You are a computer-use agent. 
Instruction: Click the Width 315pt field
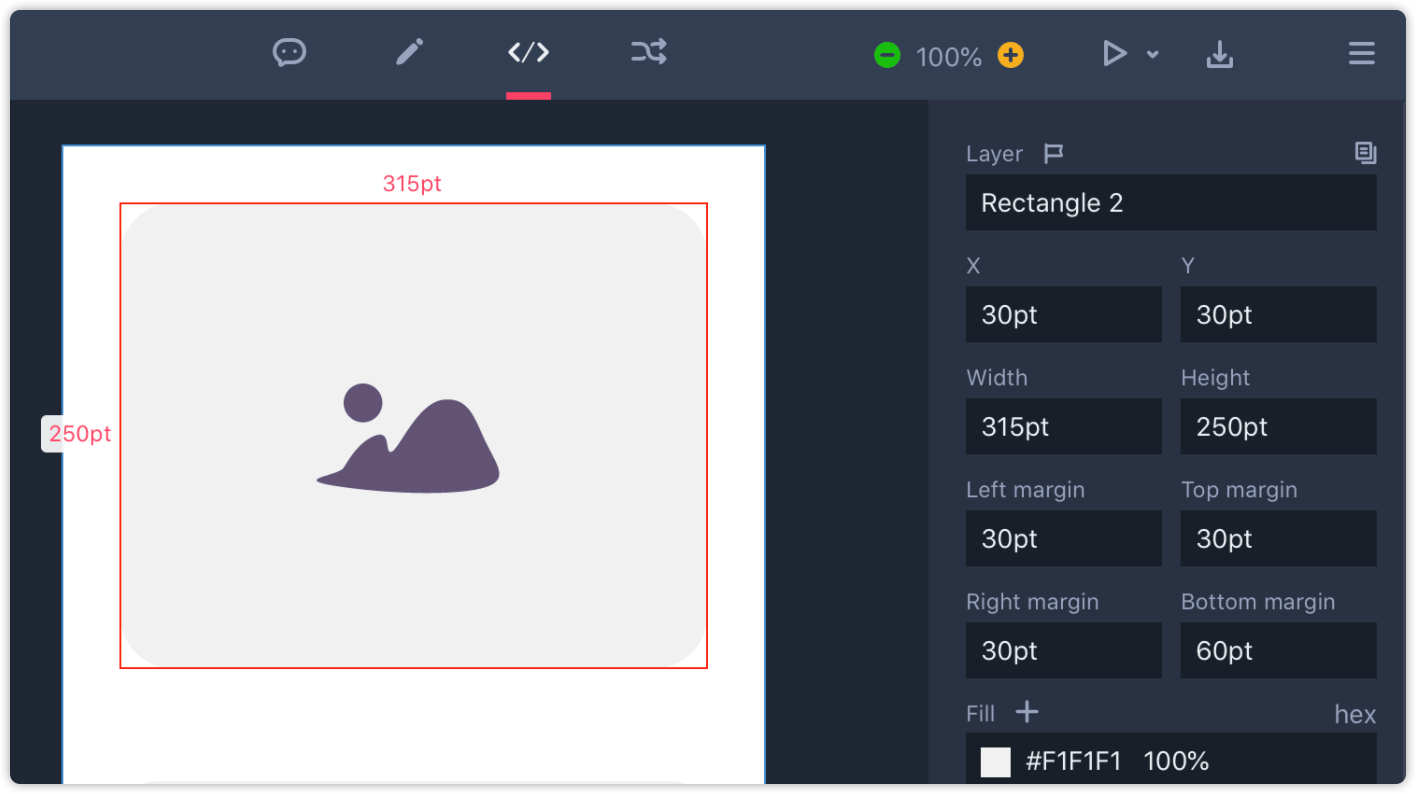[x=1064, y=427]
